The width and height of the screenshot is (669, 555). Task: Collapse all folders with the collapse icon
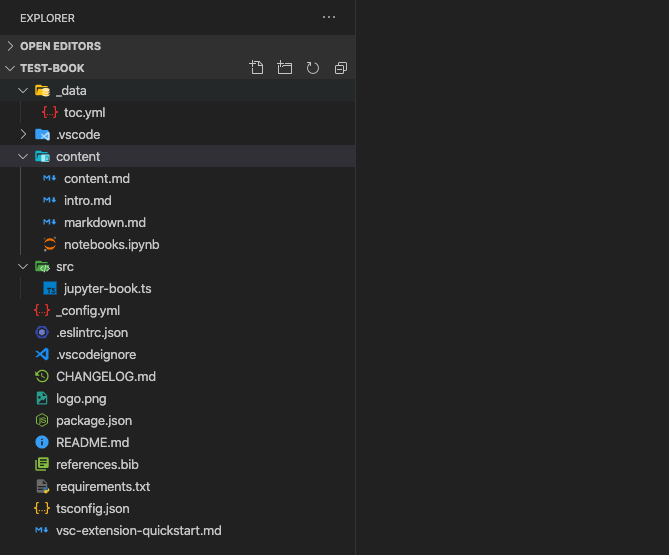point(340,68)
